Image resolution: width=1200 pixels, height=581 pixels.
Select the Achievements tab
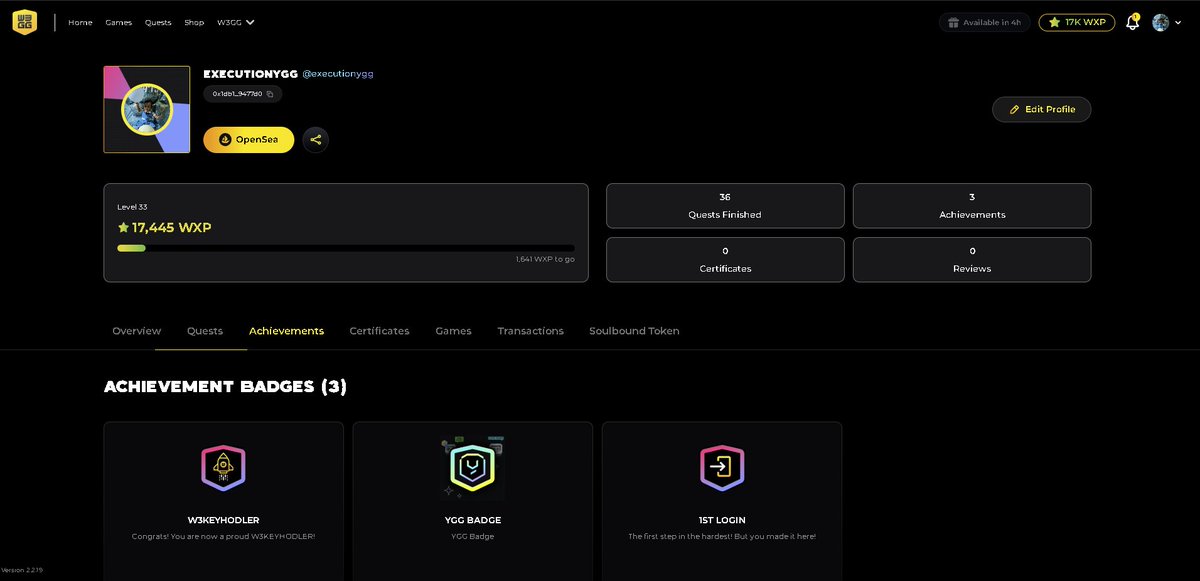pyautogui.click(x=286, y=331)
